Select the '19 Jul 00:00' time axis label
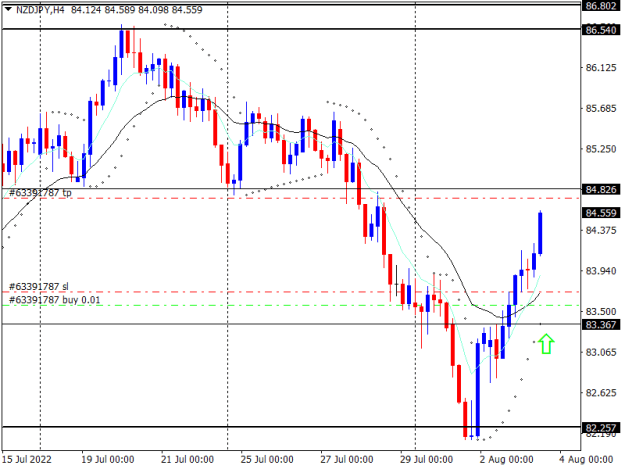The width and height of the screenshot is (625, 469). (108, 459)
